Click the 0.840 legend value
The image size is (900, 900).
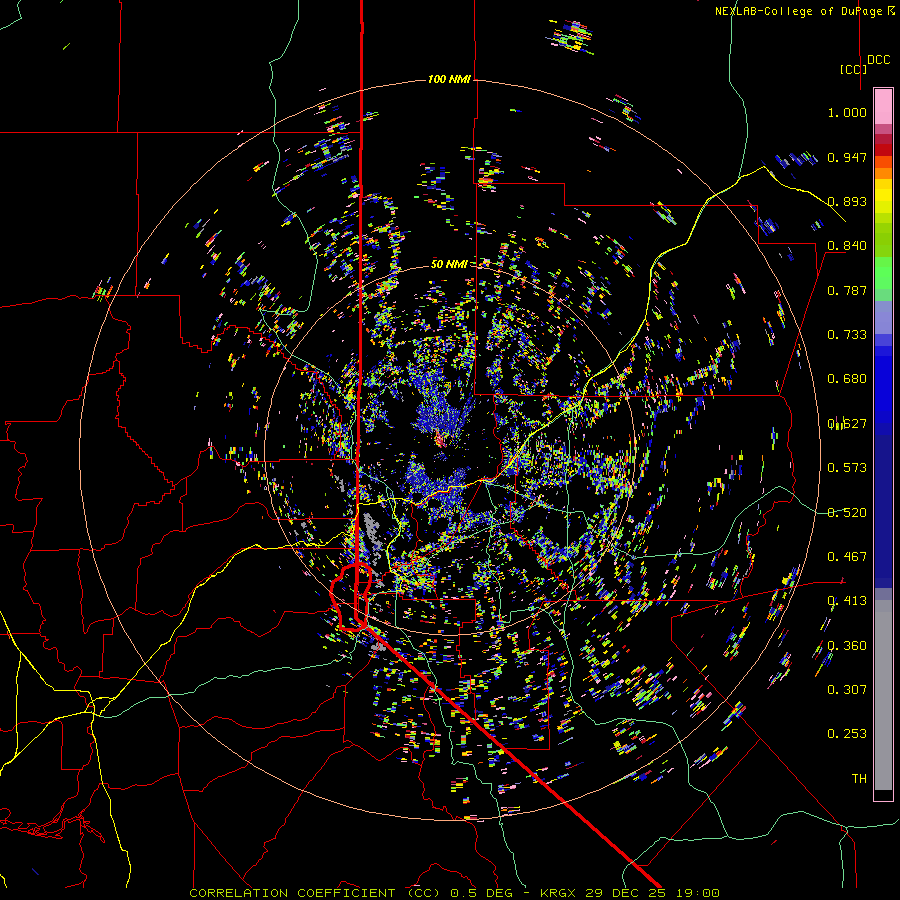(847, 246)
